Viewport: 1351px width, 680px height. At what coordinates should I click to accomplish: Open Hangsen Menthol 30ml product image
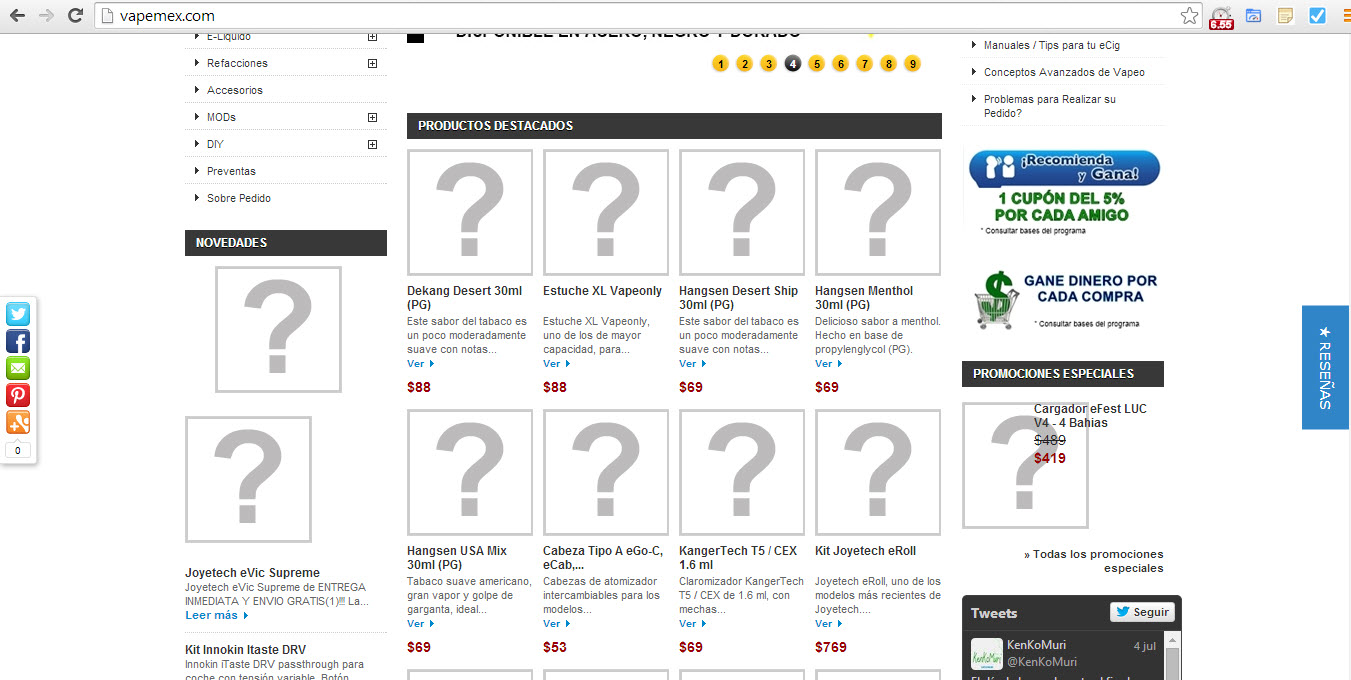click(878, 212)
